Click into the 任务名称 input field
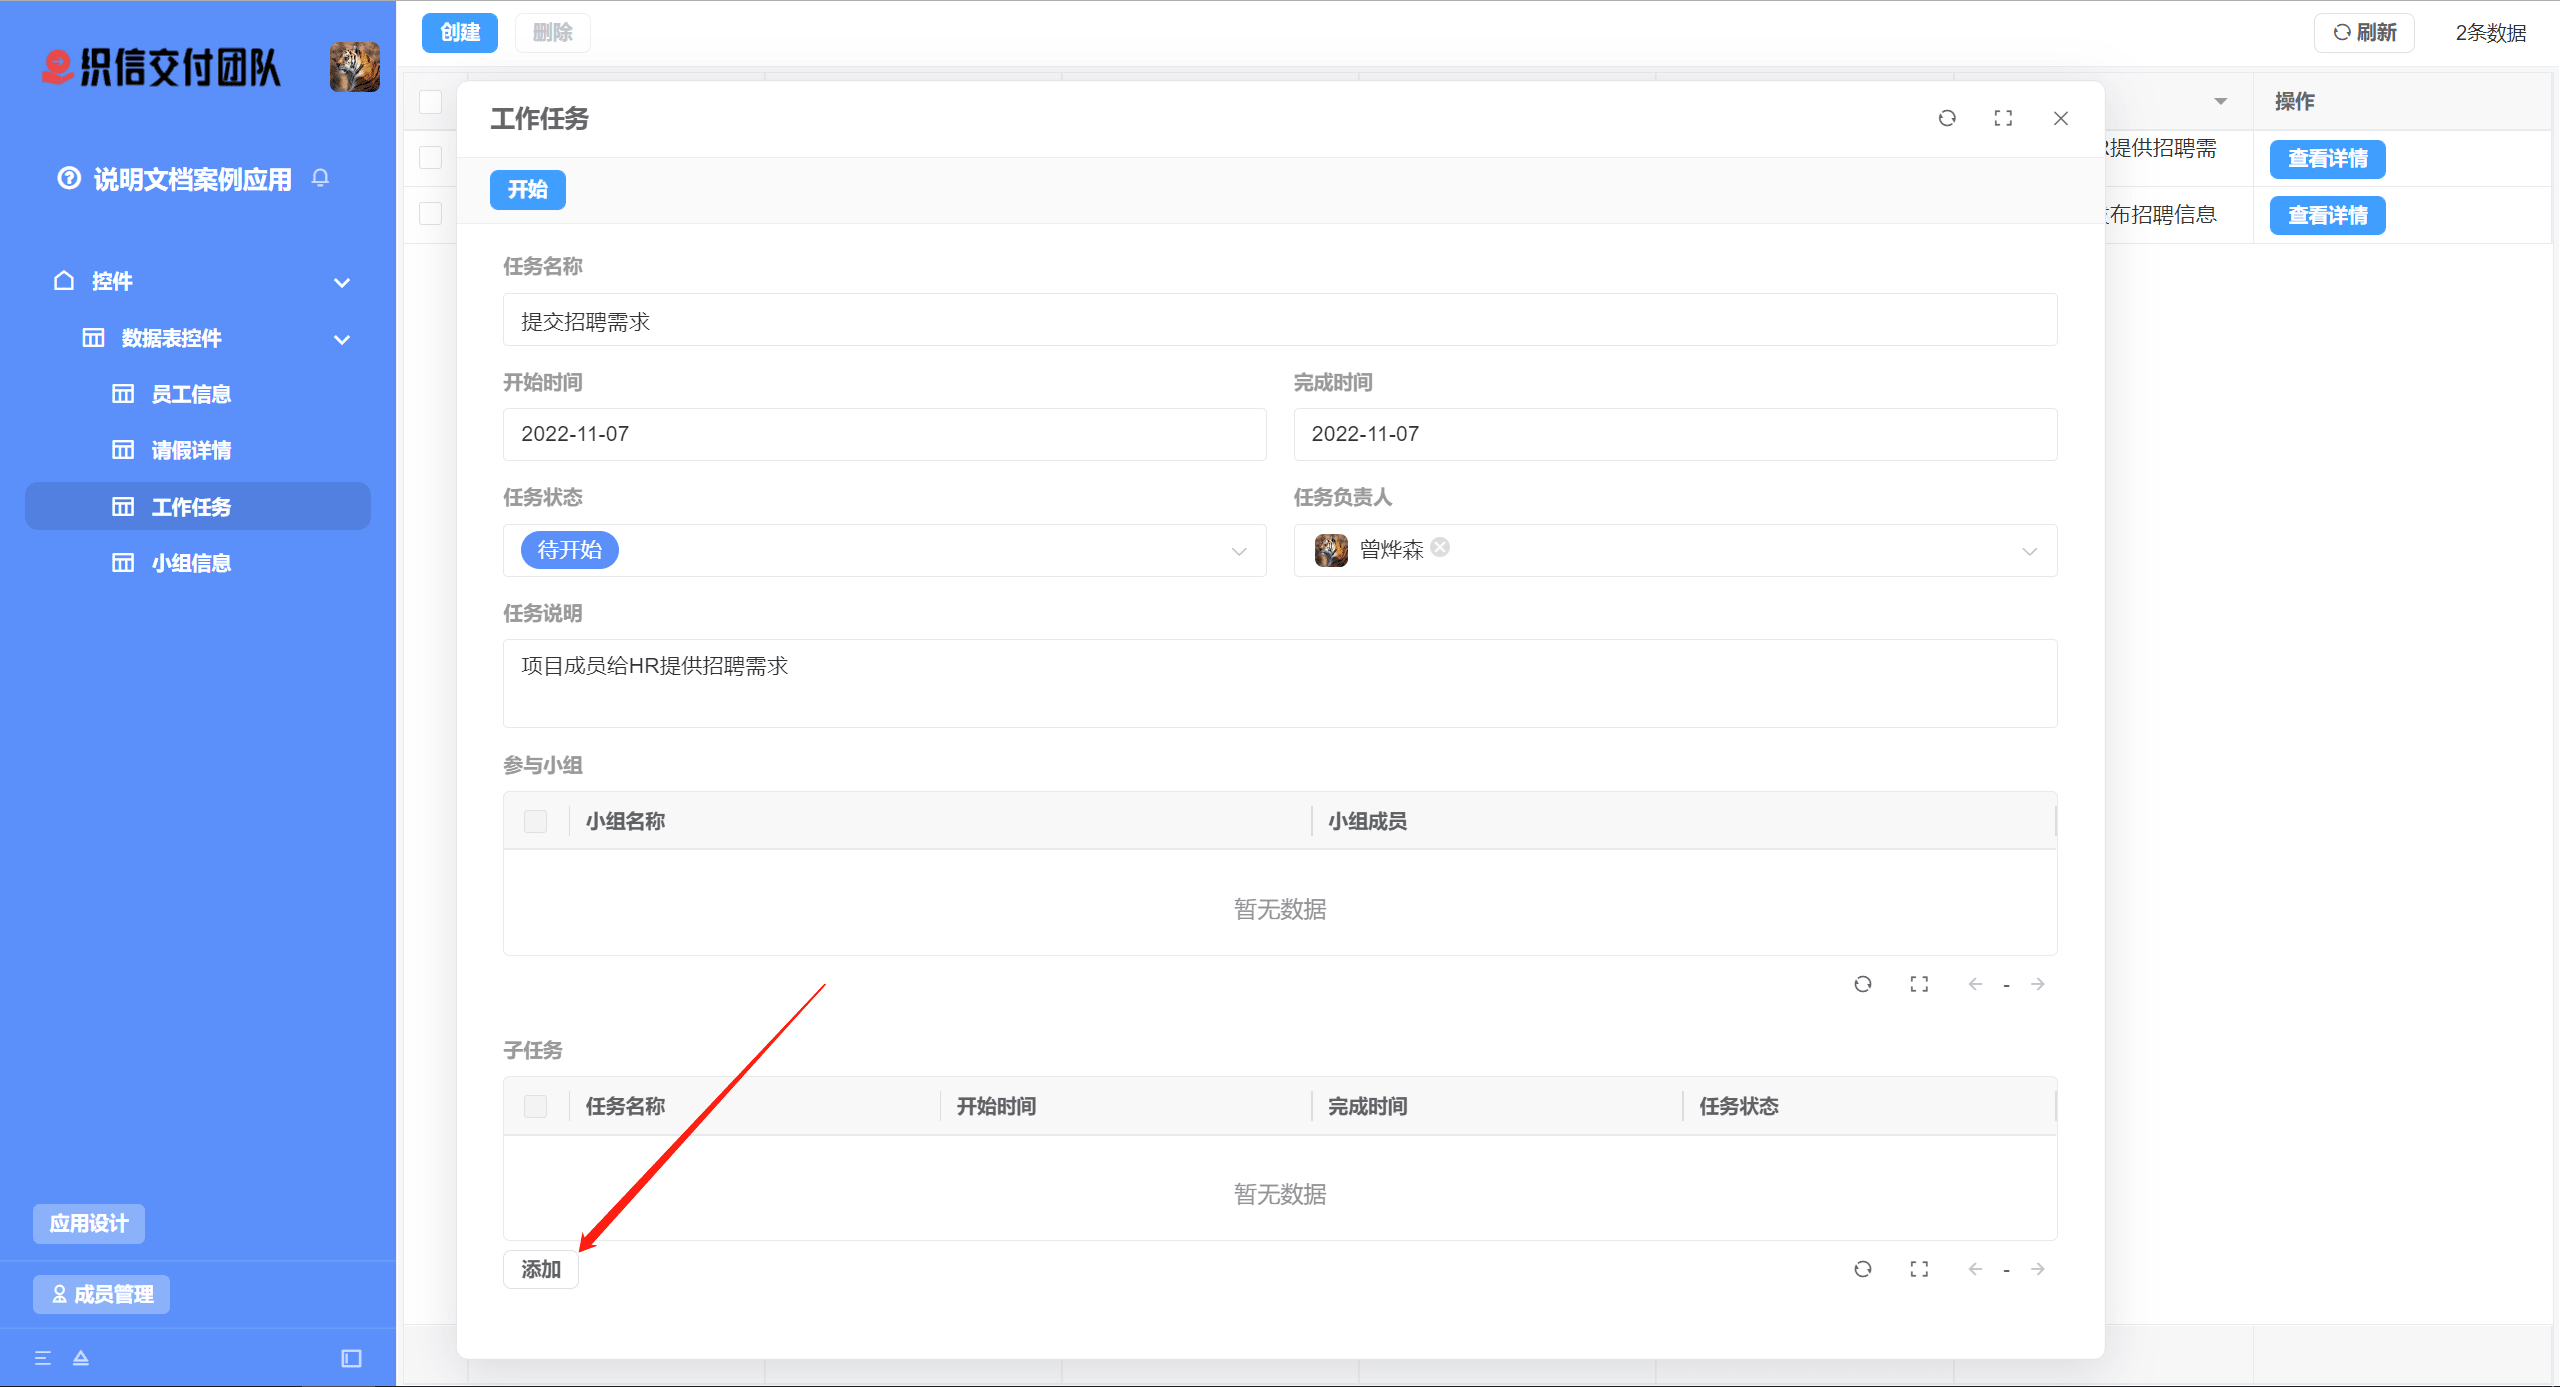Viewport: 2560px width, 1387px height. pos(1279,321)
